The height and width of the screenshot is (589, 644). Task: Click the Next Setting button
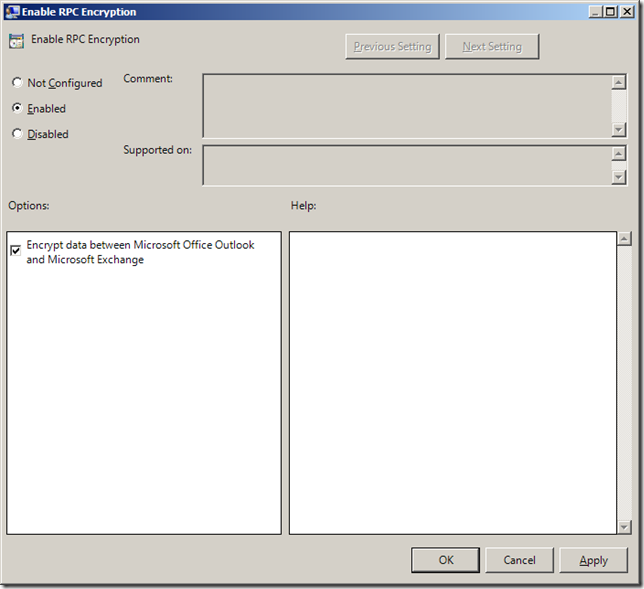click(492, 46)
